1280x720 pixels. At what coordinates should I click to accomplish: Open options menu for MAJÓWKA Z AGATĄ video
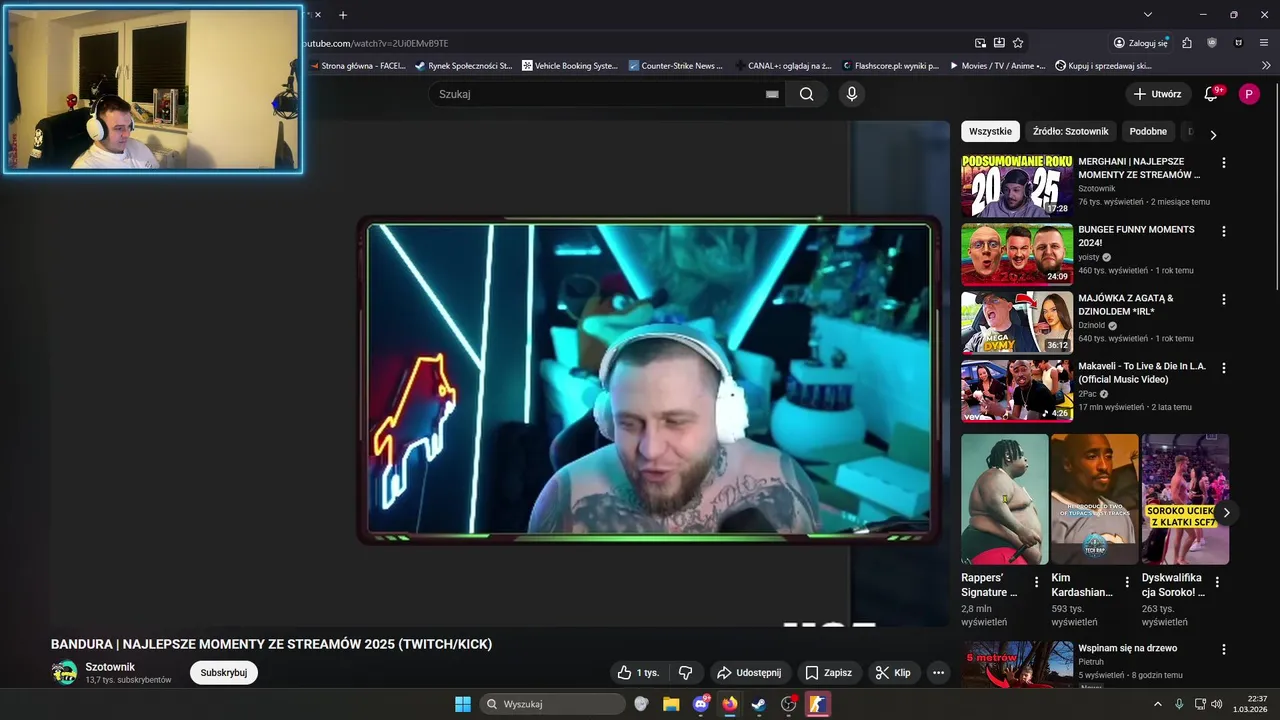click(x=1223, y=299)
